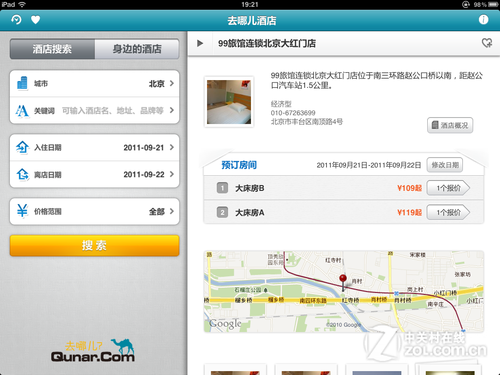Image resolution: width=500 pixels, height=375 pixels.
Task: Click 修改日期 modify dates button
Action: coord(445,165)
